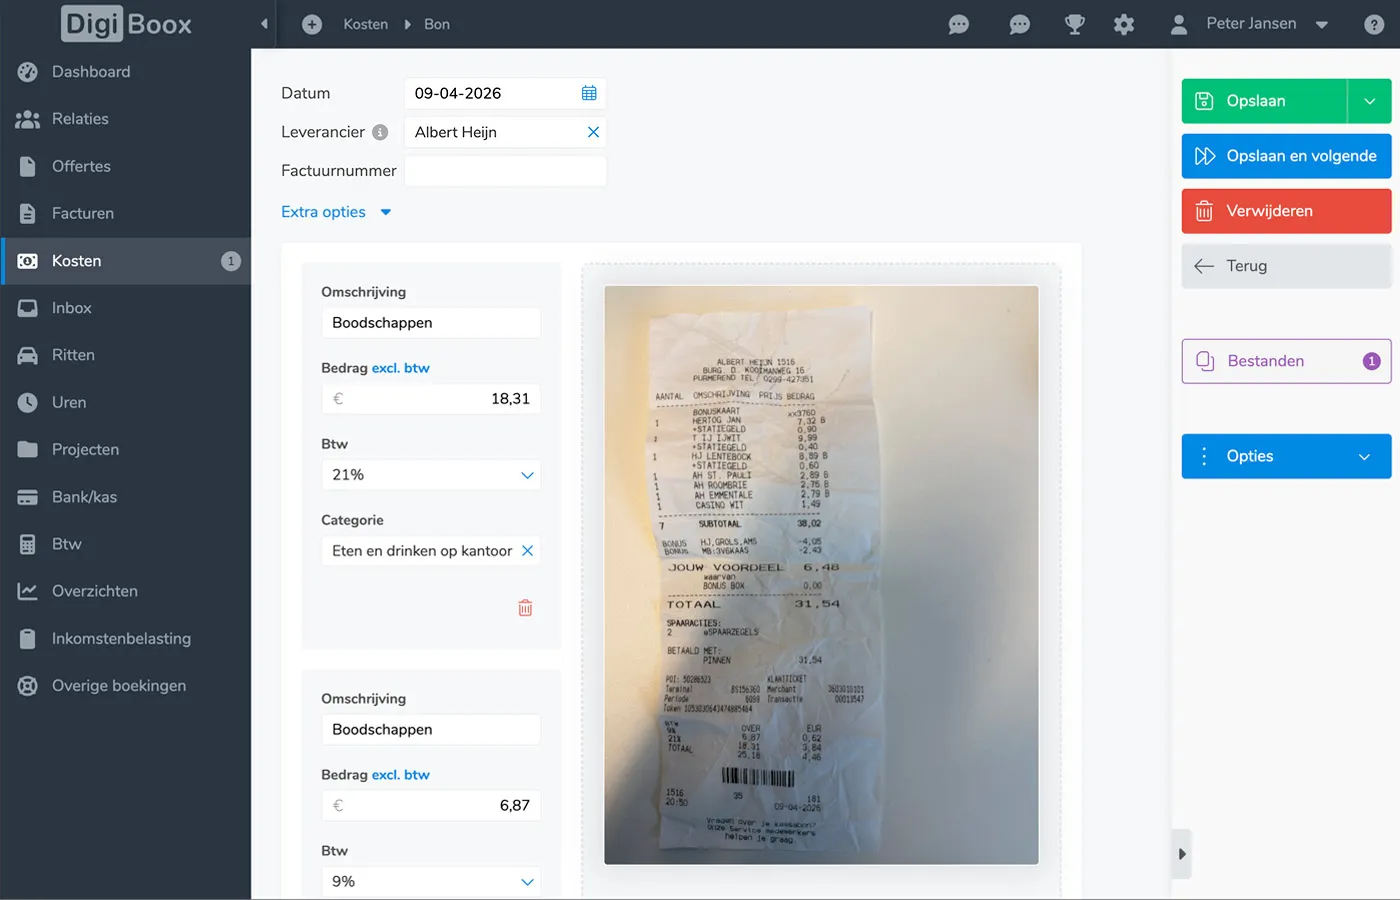
Task: Expand the Extra opties section
Action: (336, 212)
